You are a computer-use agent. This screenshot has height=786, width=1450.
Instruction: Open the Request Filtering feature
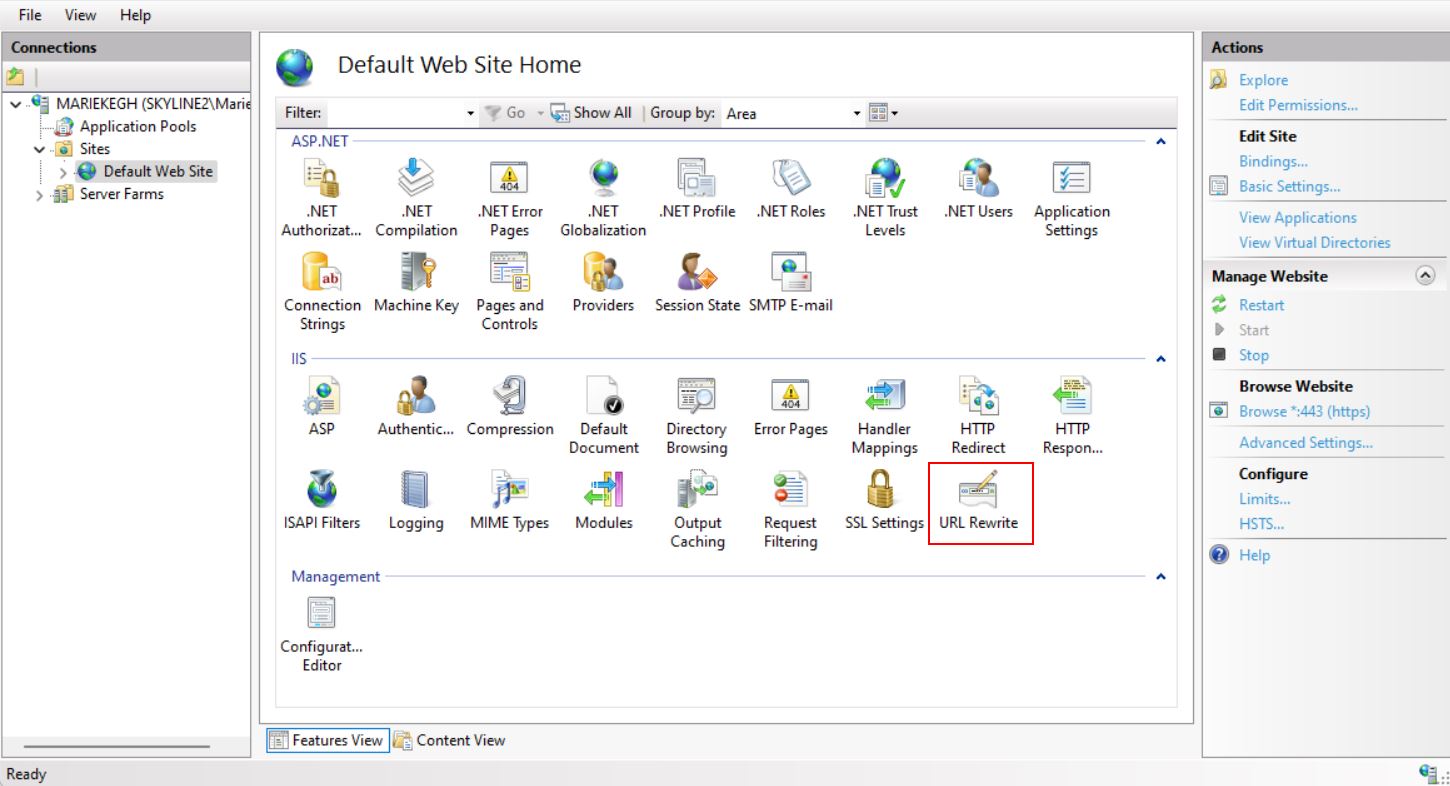tap(791, 510)
